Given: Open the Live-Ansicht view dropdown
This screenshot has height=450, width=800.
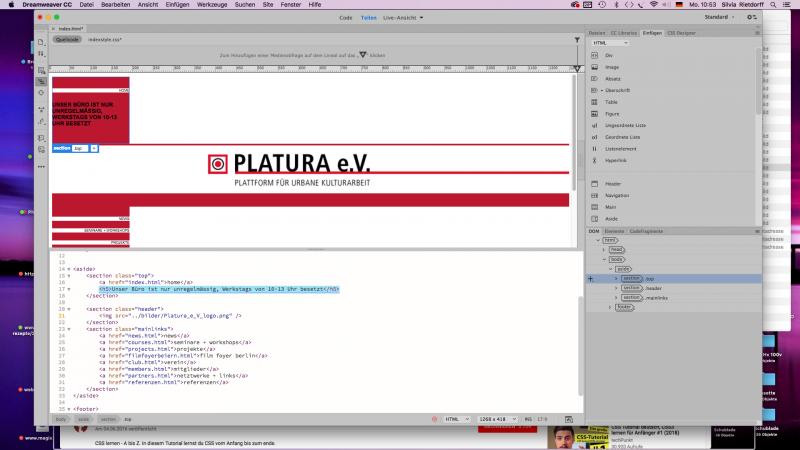Looking at the screenshot, I should 405,18.
